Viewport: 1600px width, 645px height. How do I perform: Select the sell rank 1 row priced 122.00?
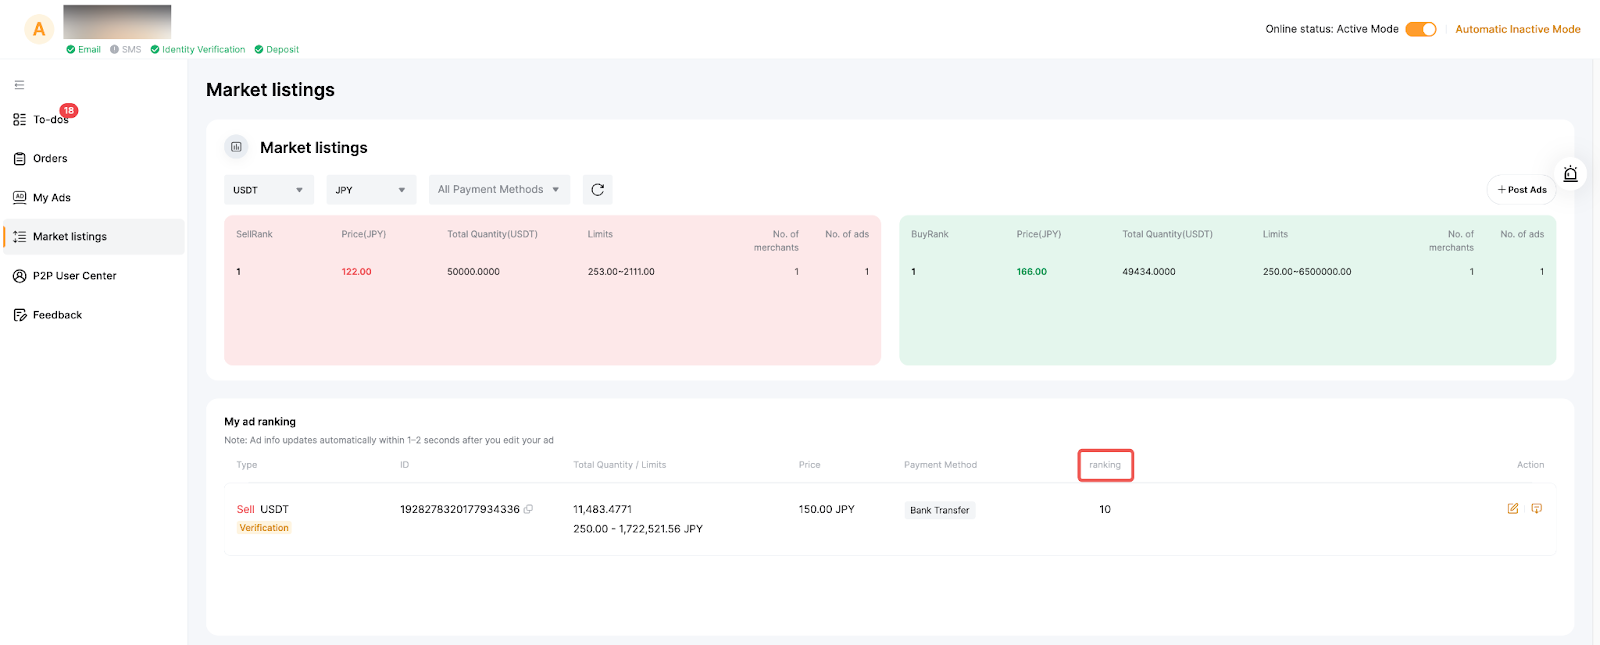tap(552, 272)
